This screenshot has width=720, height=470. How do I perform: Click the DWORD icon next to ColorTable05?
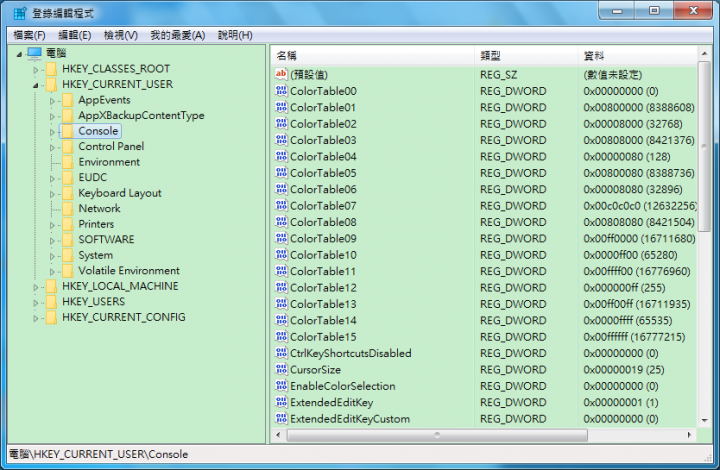[x=281, y=173]
